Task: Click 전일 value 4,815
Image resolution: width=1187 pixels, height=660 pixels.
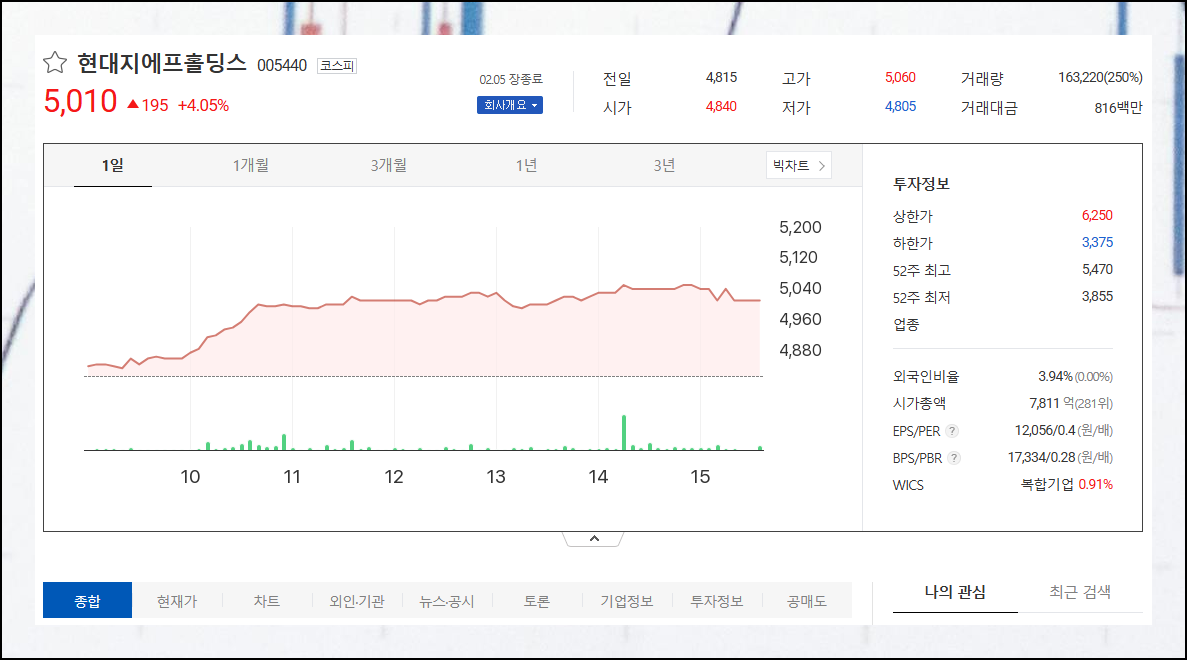Action: 721,77
